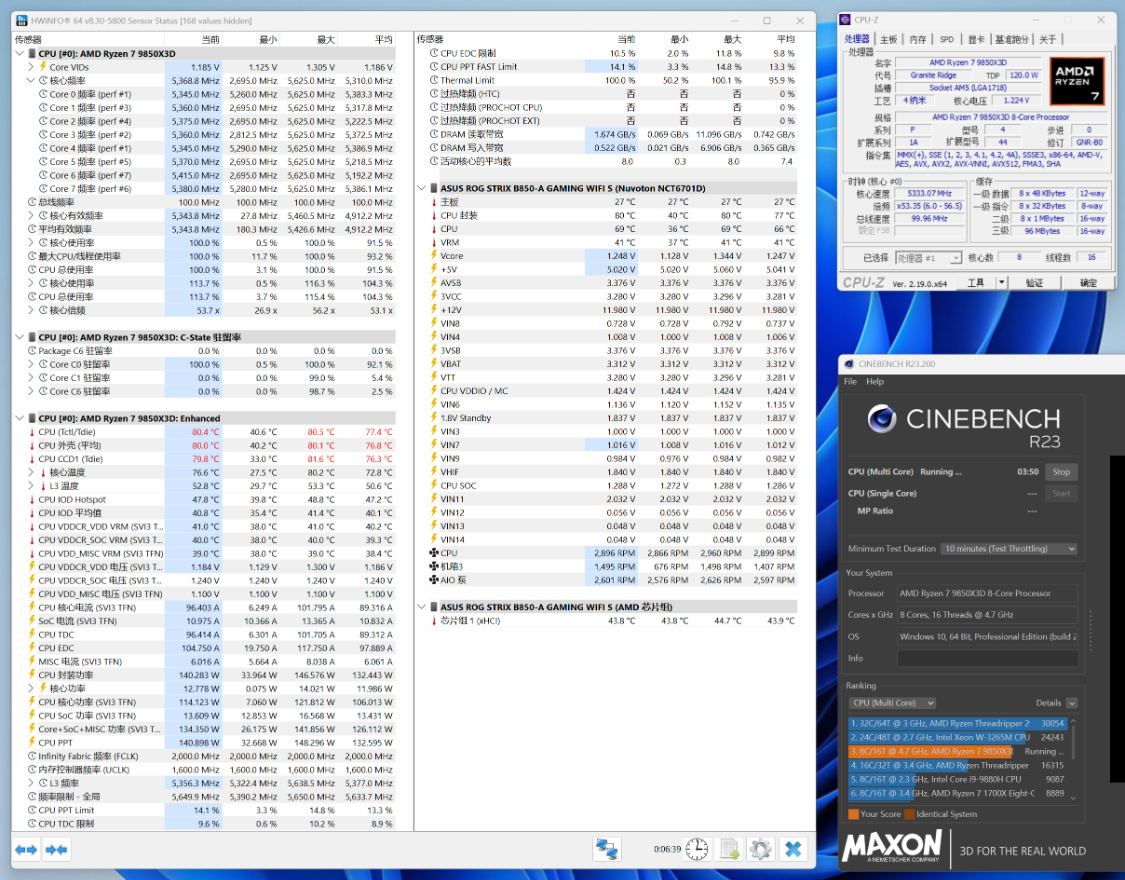This screenshot has width=1125, height=880.
Task: Expand the 核心倍频 row
Action: pyautogui.click(x=31, y=311)
